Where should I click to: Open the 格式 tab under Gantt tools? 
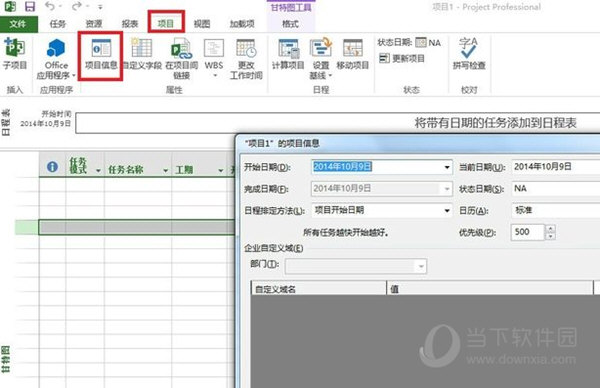click(x=290, y=24)
